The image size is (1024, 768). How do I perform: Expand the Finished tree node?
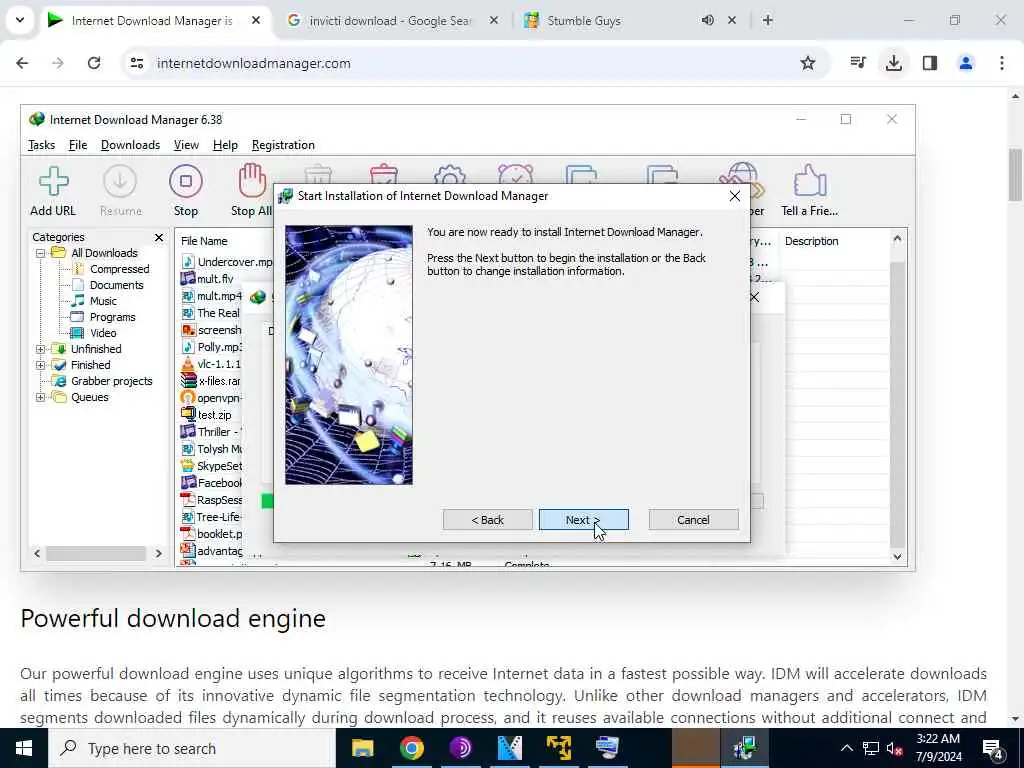click(40, 365)
